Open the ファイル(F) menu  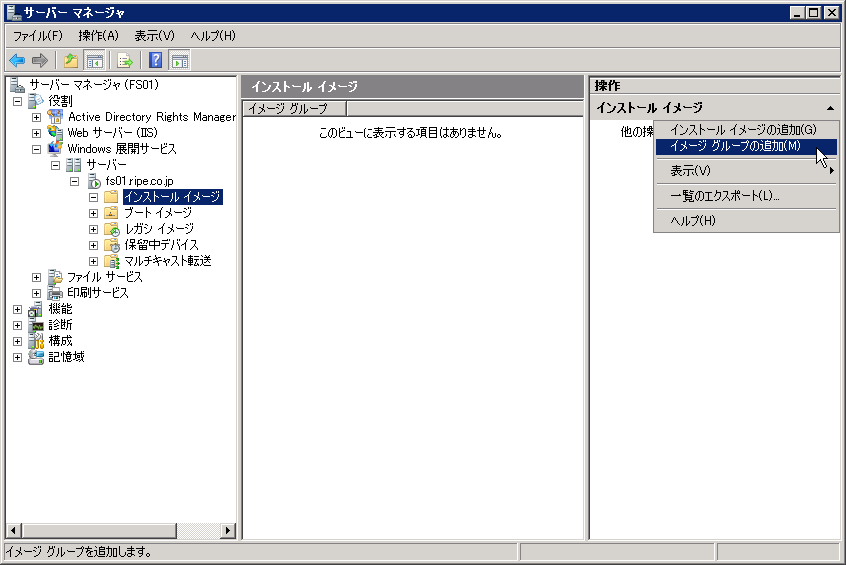pyautogui.click(x=38, y=36)
